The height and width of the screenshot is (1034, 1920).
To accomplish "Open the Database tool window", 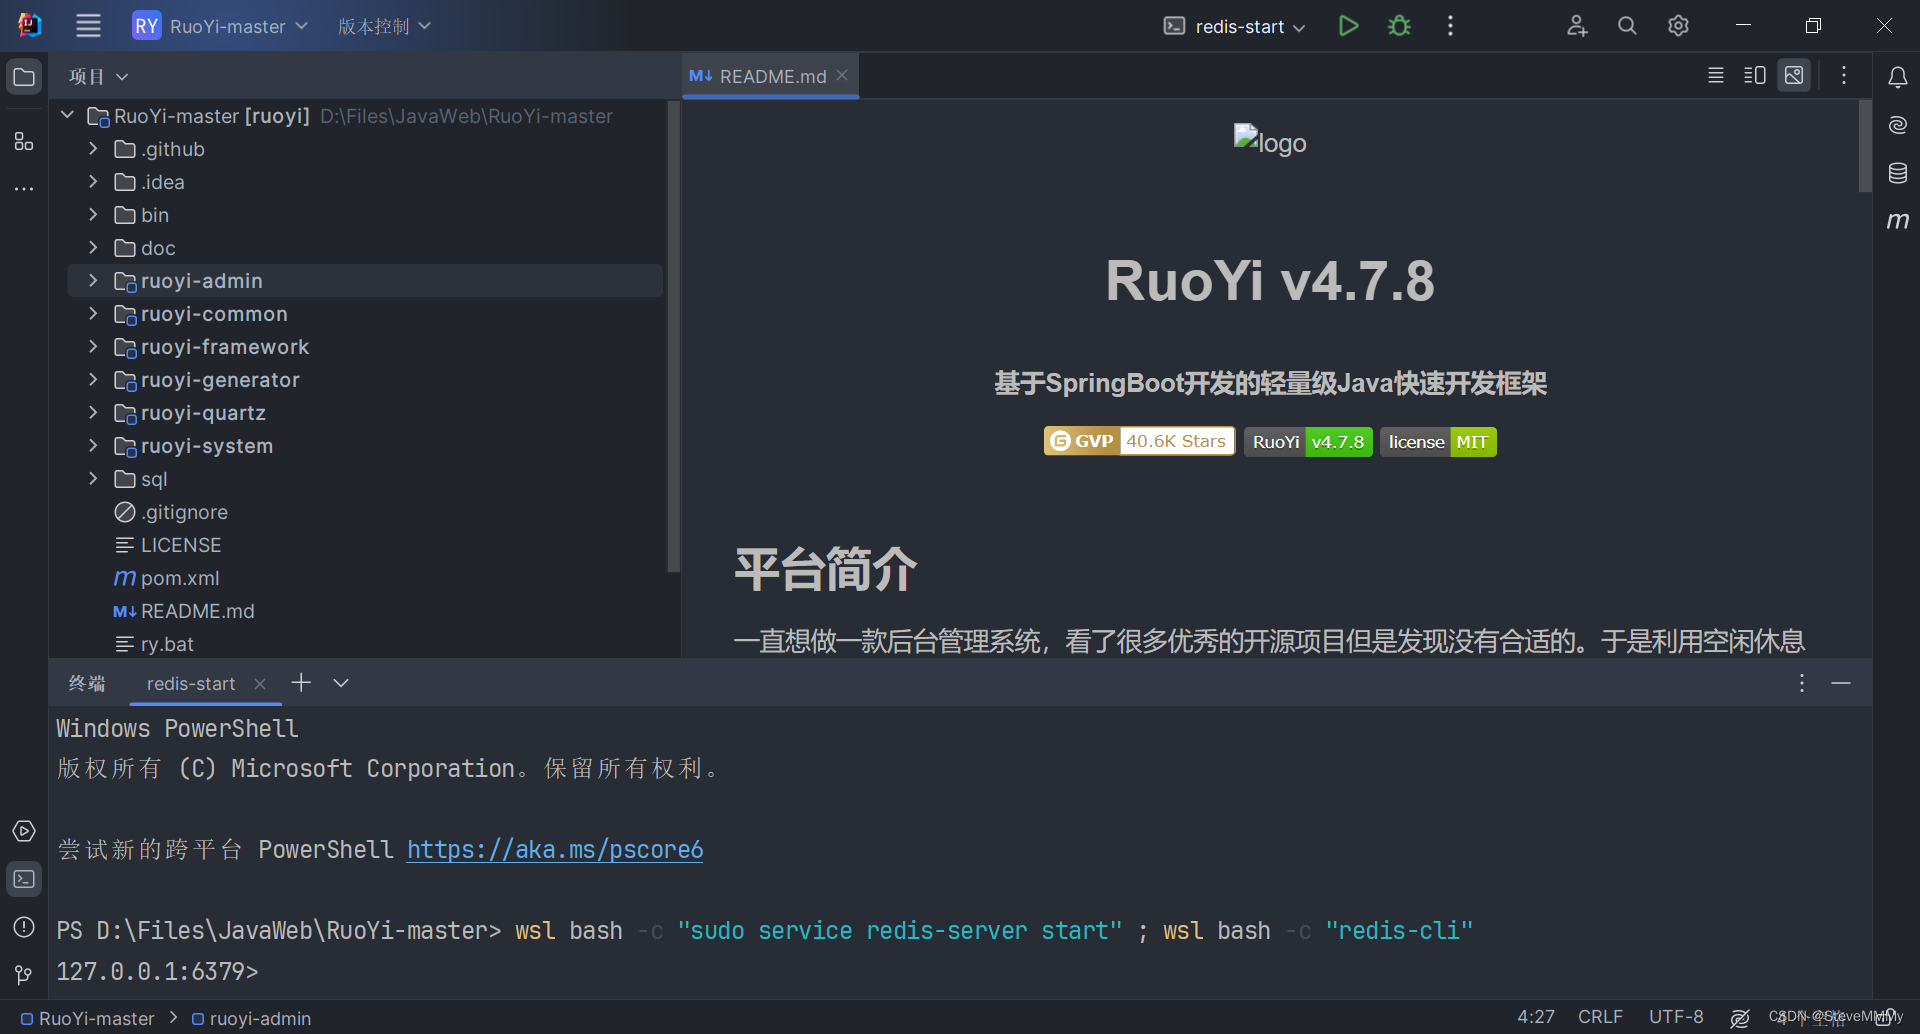I will [x=1897, y=173].
